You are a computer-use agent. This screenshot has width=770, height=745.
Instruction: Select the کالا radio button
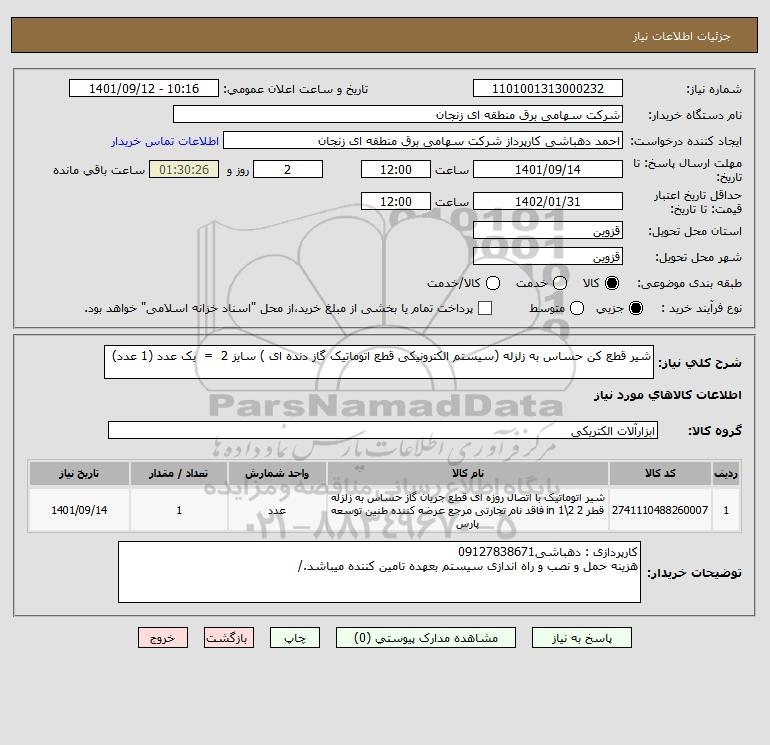click(612, 283)
